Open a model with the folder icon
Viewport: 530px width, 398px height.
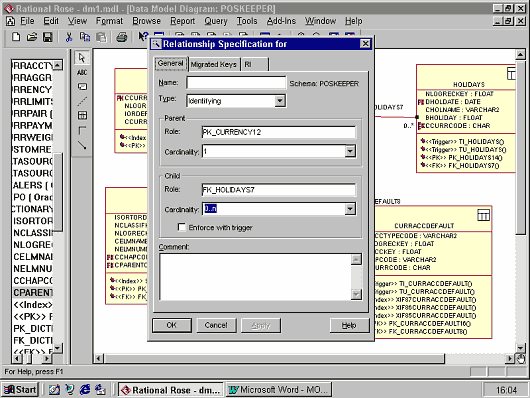[x=32, y=37]
